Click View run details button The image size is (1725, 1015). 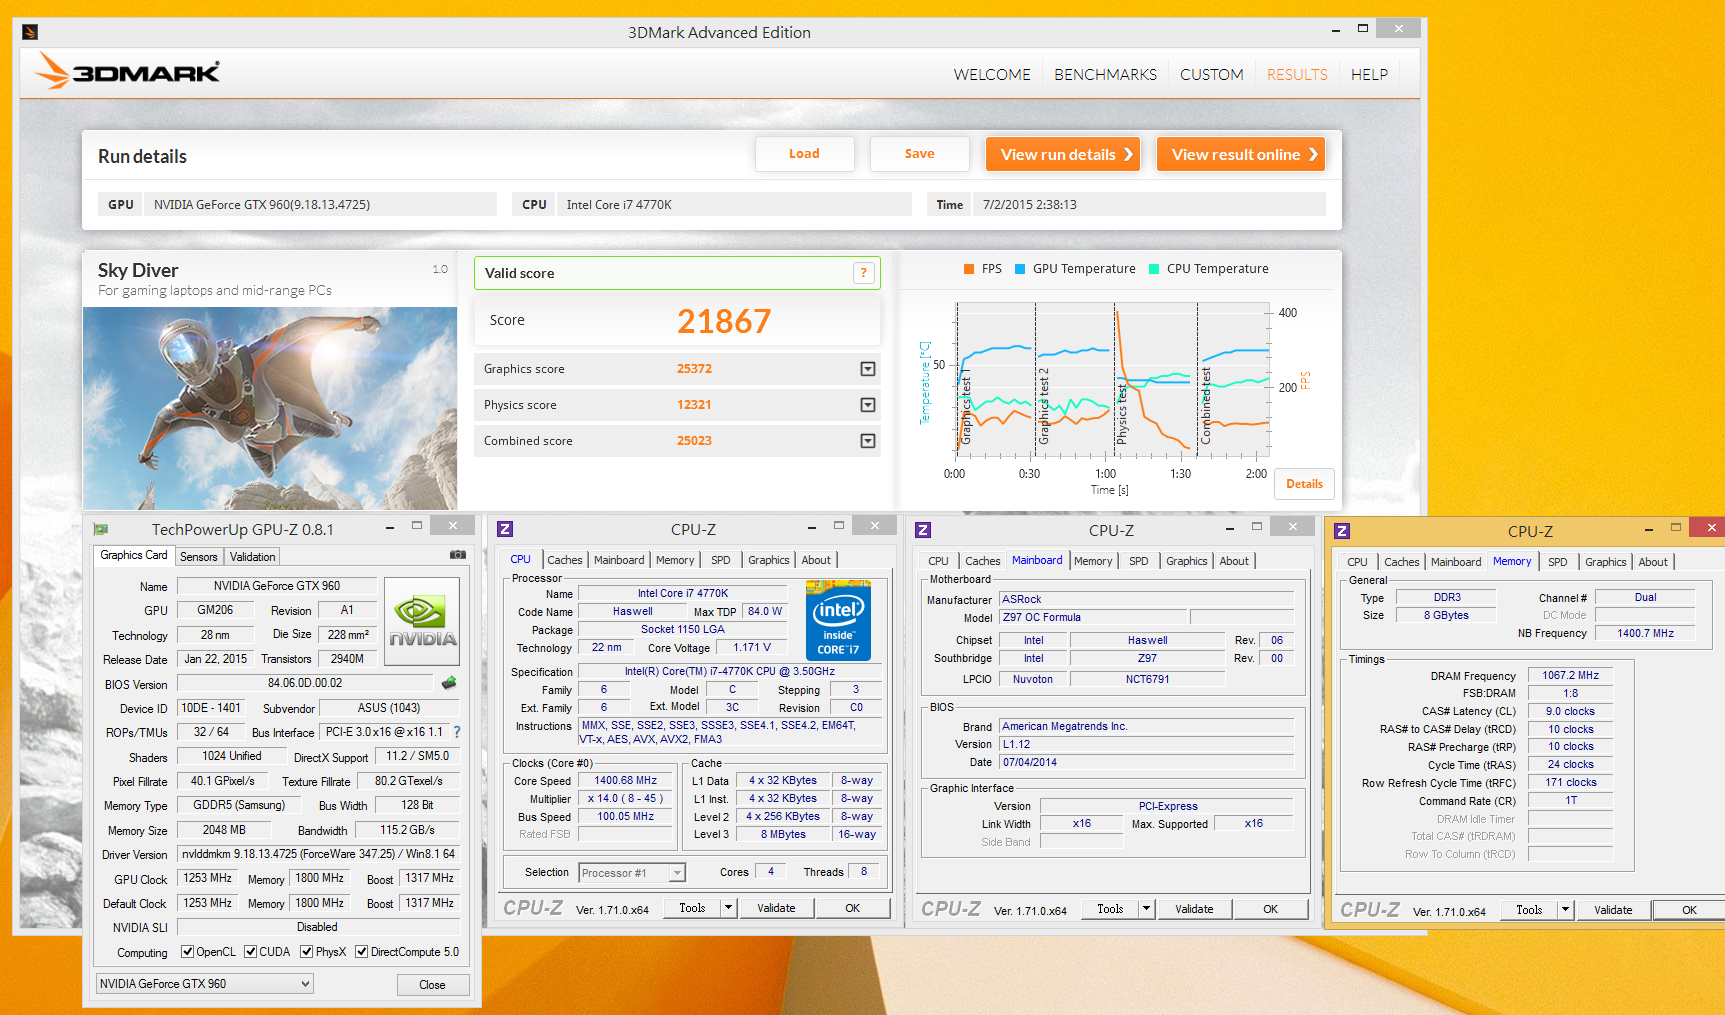click(1063, 154)
